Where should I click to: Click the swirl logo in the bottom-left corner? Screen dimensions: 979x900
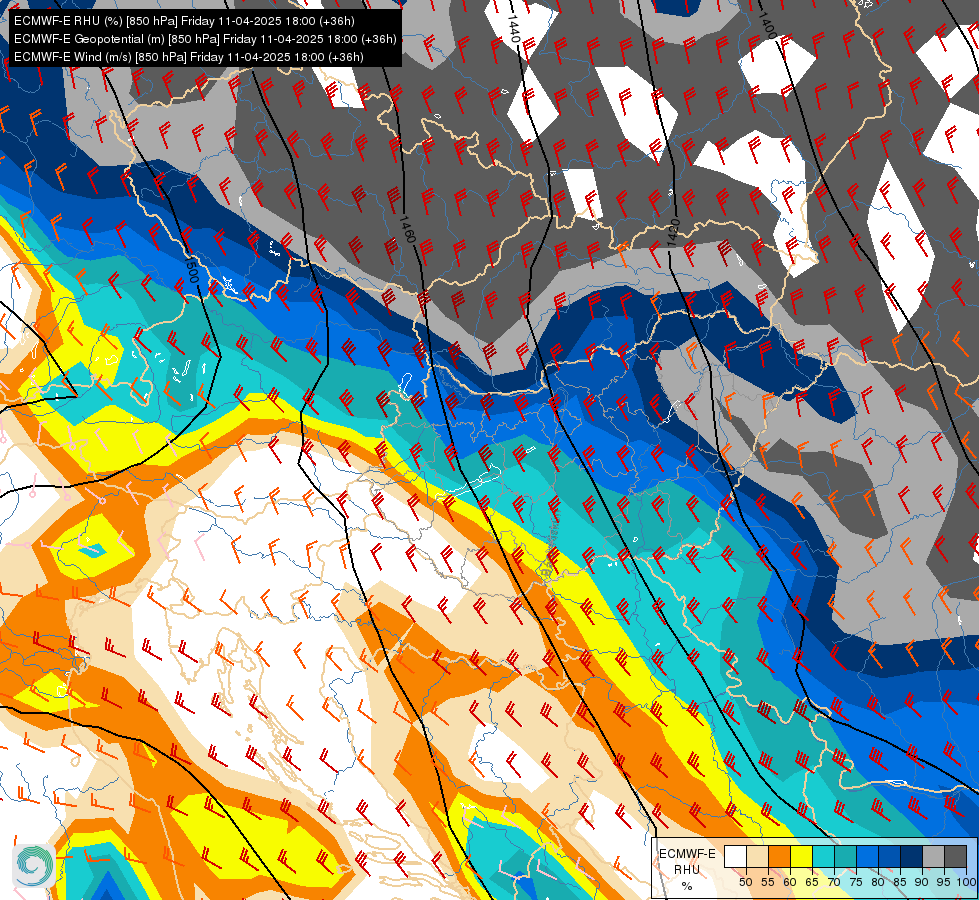[34, 866]
